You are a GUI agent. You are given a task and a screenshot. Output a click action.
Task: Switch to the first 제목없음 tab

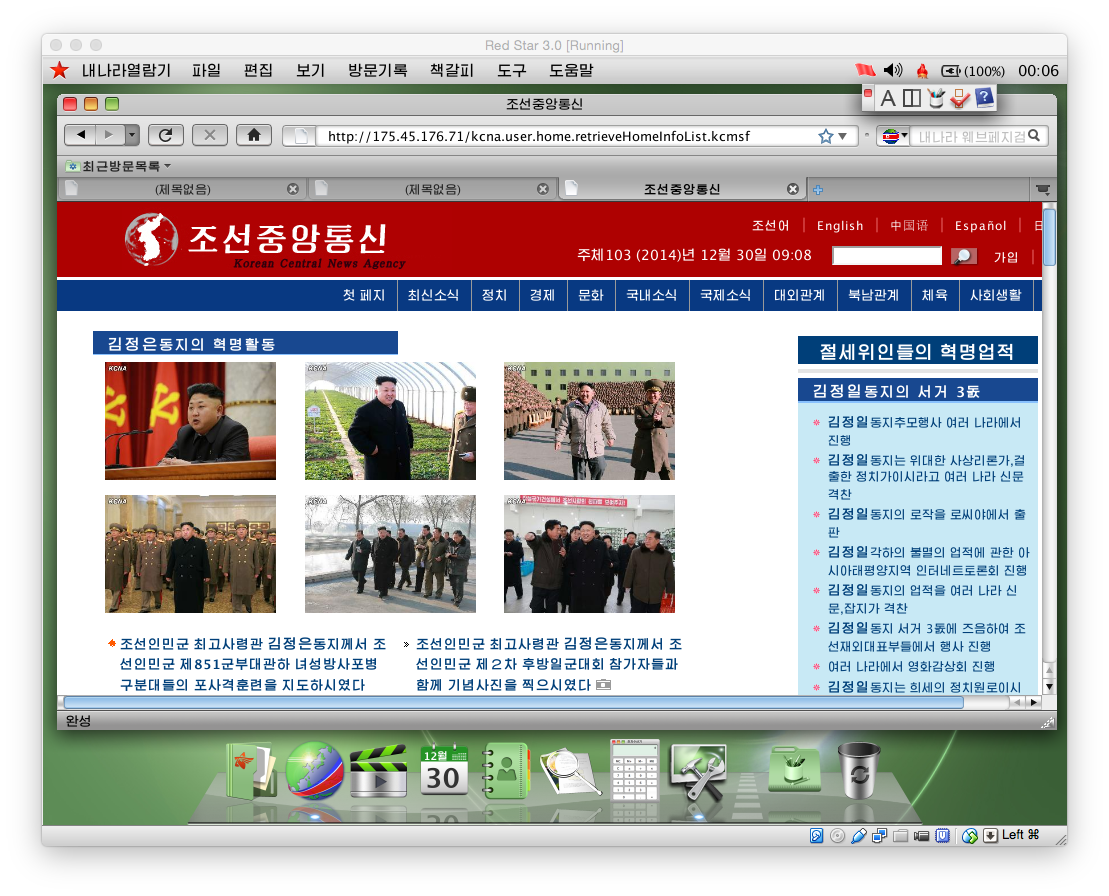[x=182, y=189]
